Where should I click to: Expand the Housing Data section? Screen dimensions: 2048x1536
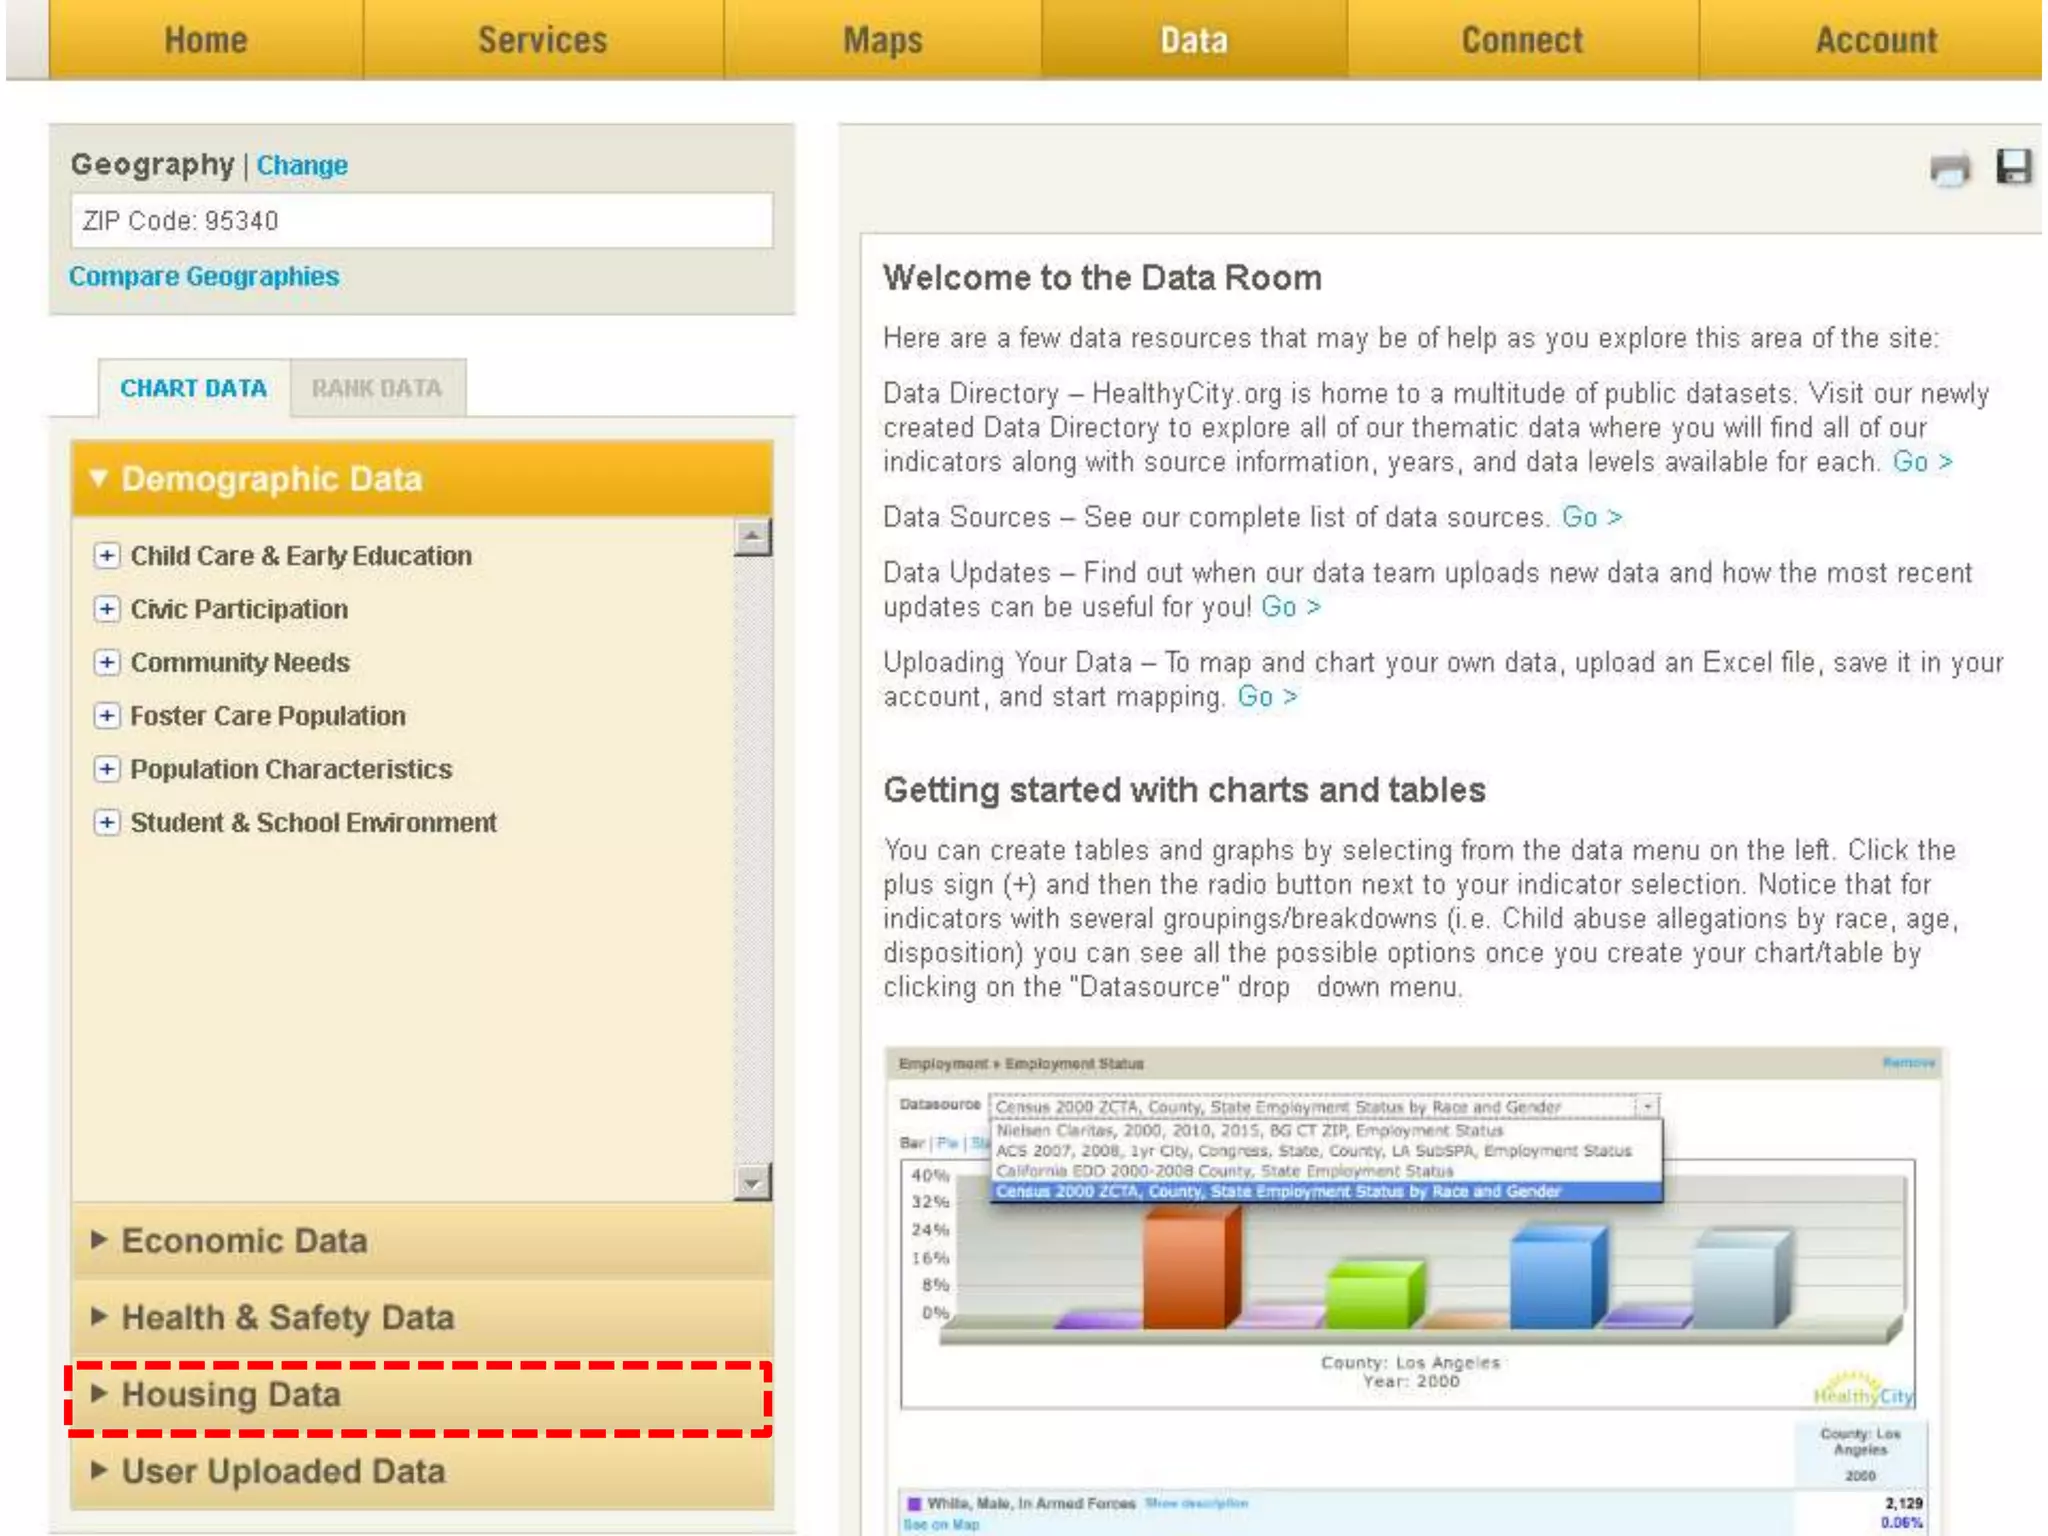coord(230,1395)
